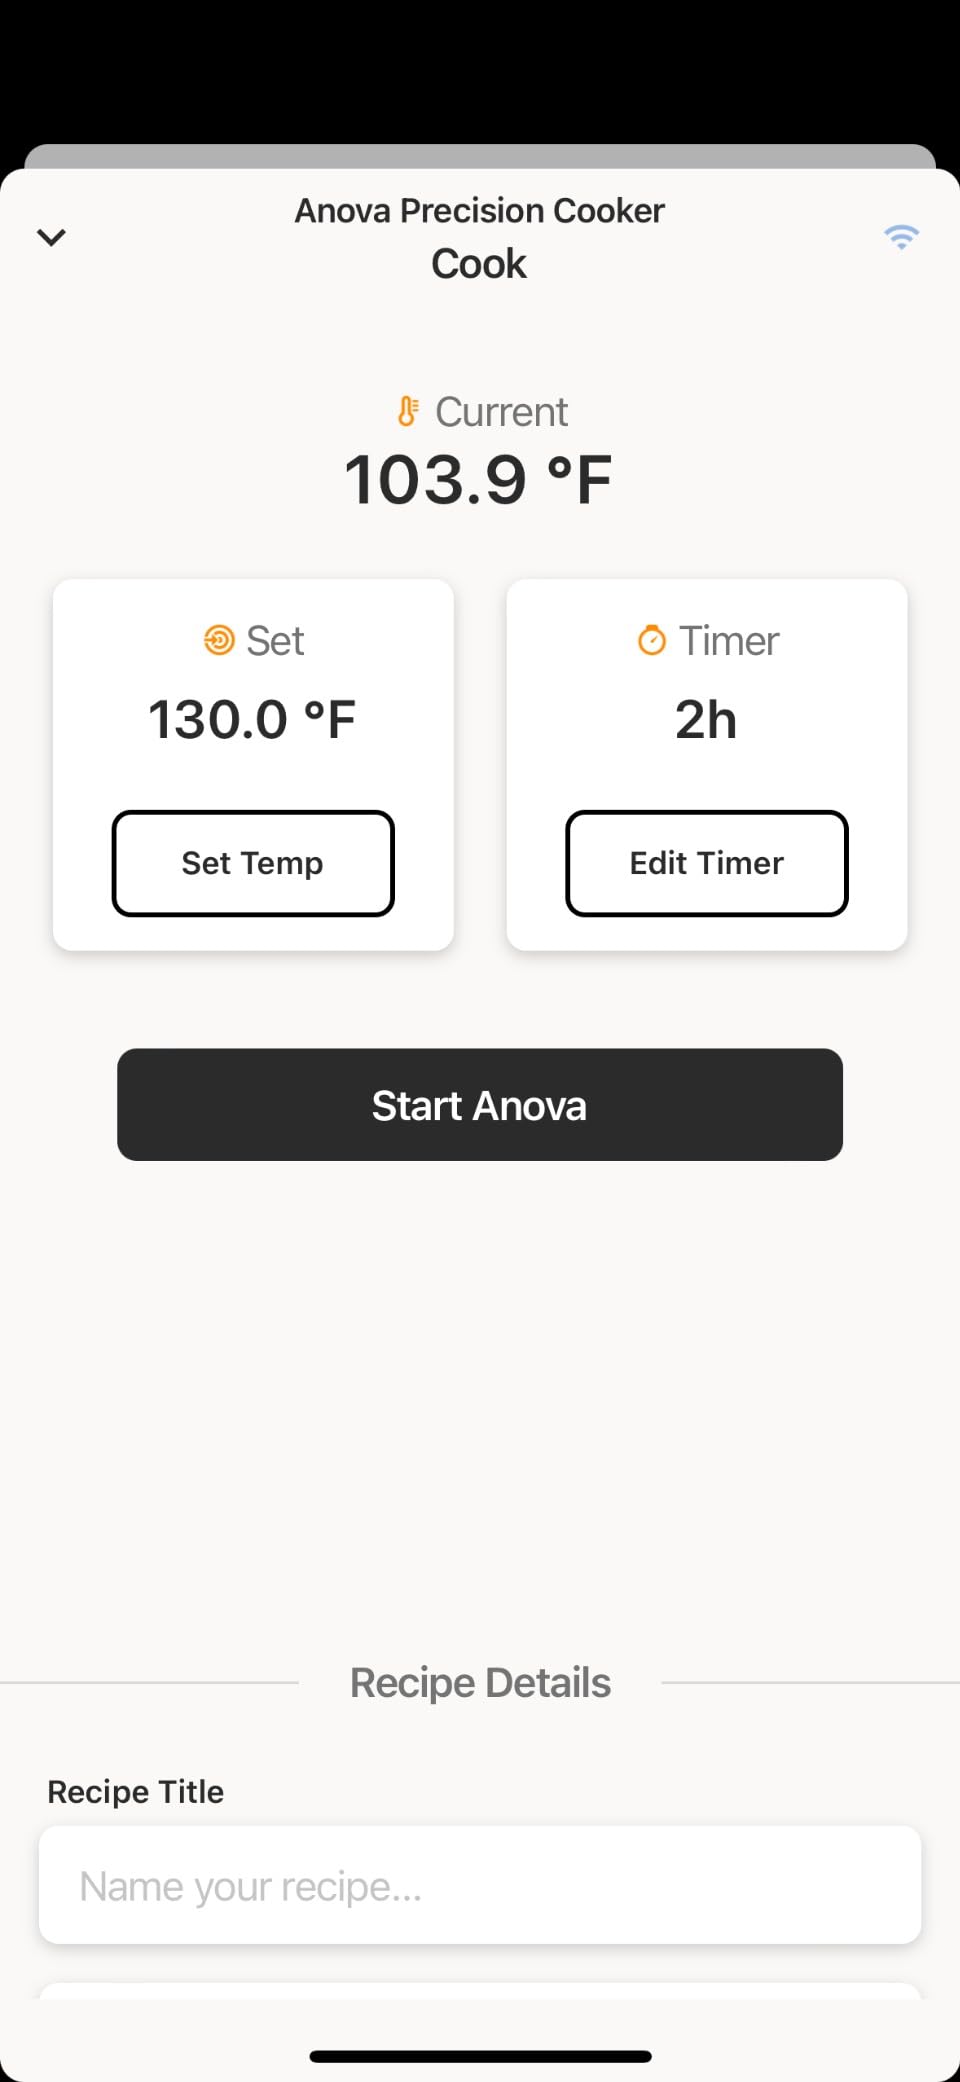Tap the 2h timer value
The width and height of the screenshot is (960, 2082).
click(706, 720)
